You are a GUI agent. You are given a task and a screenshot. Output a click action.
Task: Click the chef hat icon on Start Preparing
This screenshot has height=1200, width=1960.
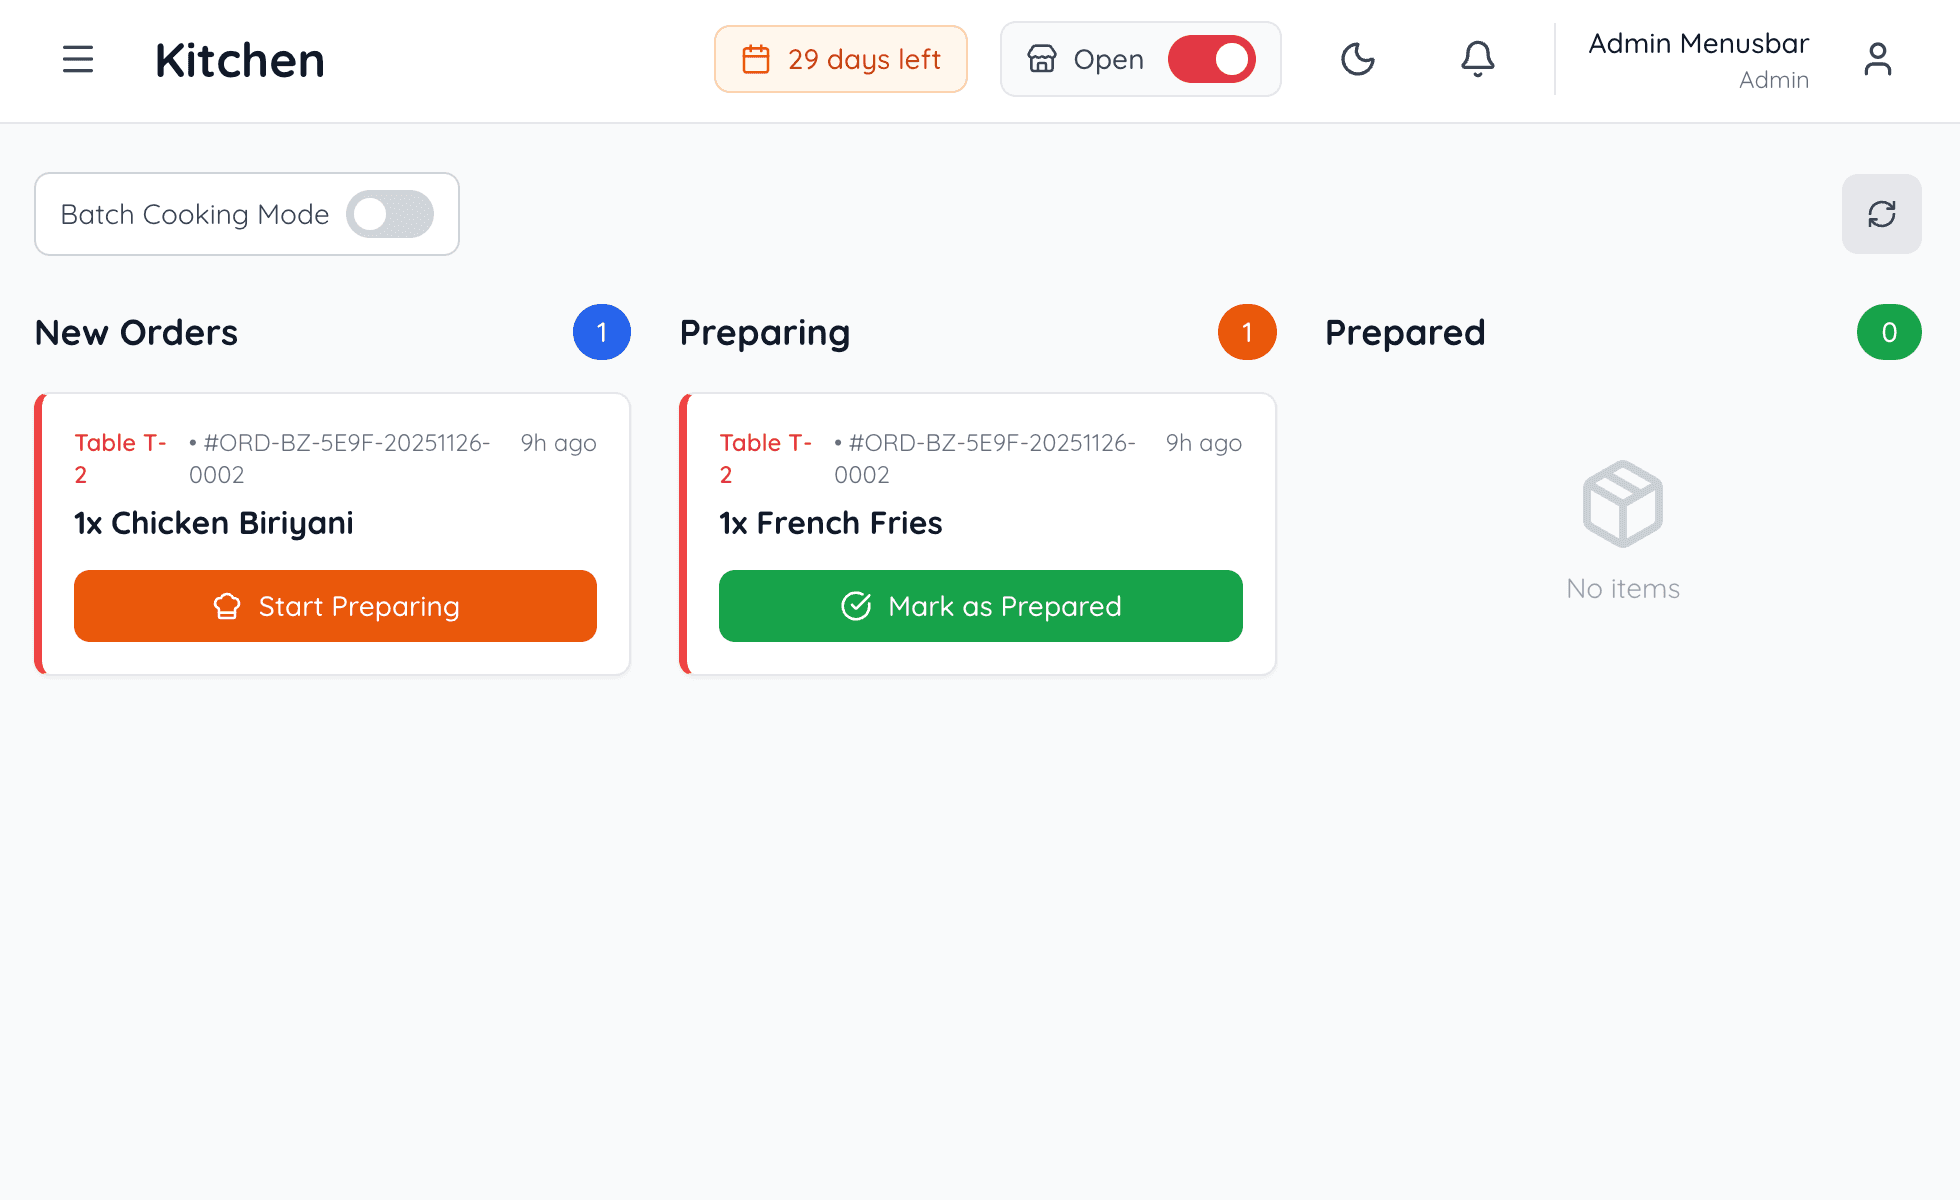click(227, 606)
